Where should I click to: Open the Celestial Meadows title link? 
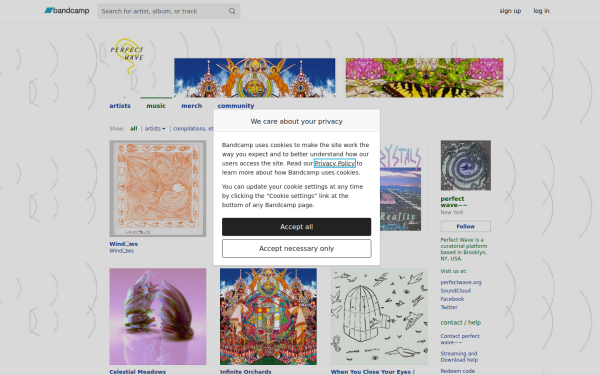pos(137,372)
